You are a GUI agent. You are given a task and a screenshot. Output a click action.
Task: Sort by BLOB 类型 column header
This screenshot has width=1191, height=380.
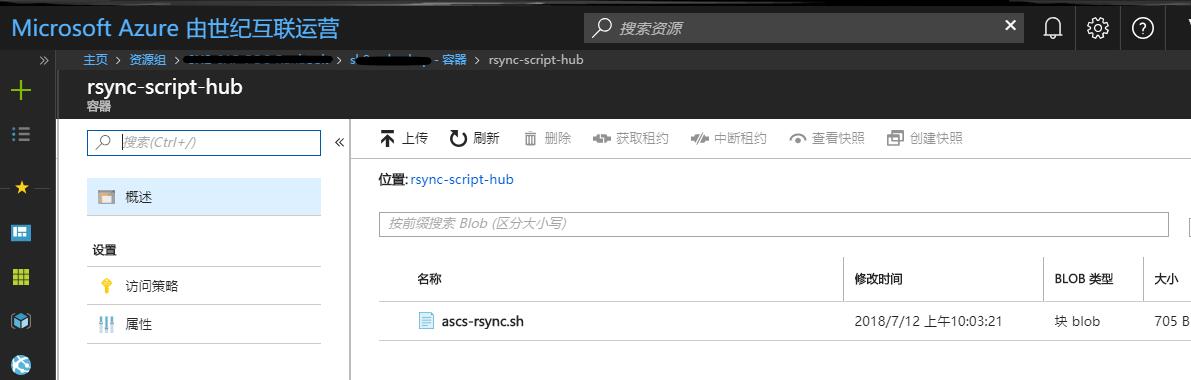[x=1084, y=279]
